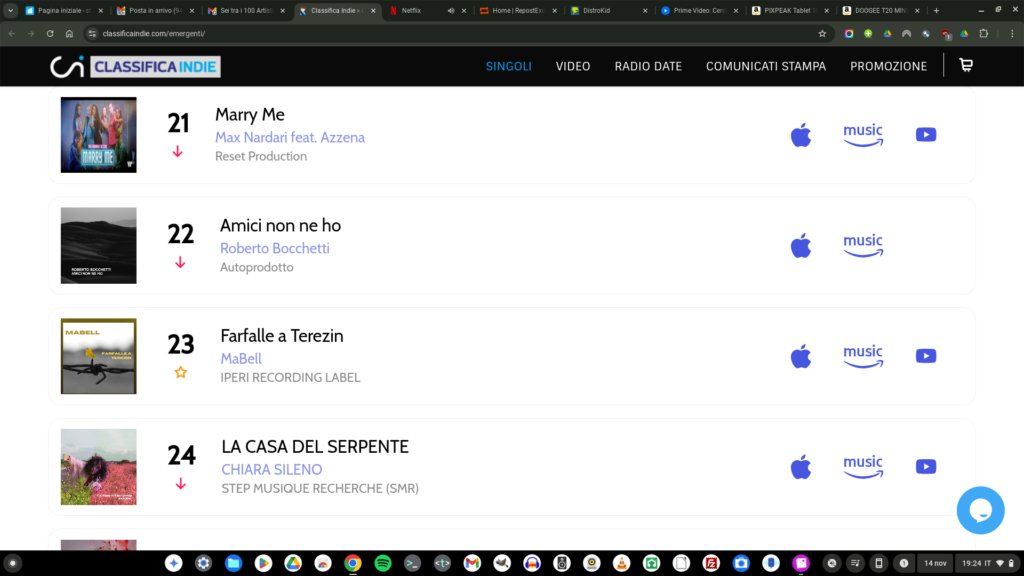
Task: Click the Classifica Indie logo
Action: (x=135, y=67)
